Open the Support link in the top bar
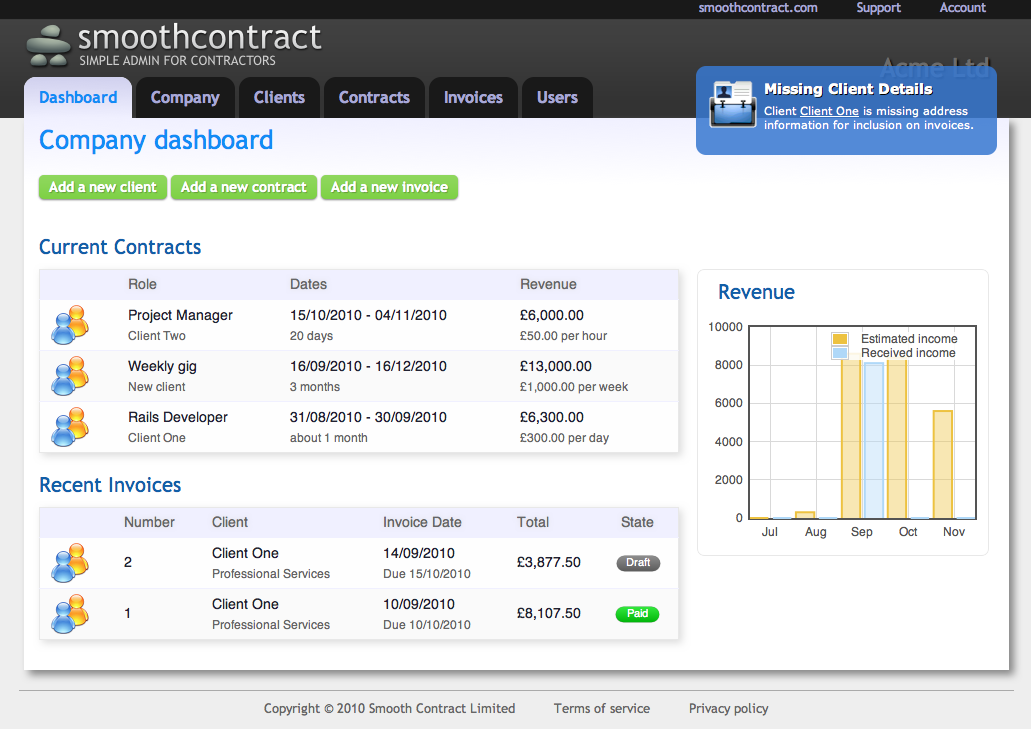1031x729 pixels. click(878, 8)
